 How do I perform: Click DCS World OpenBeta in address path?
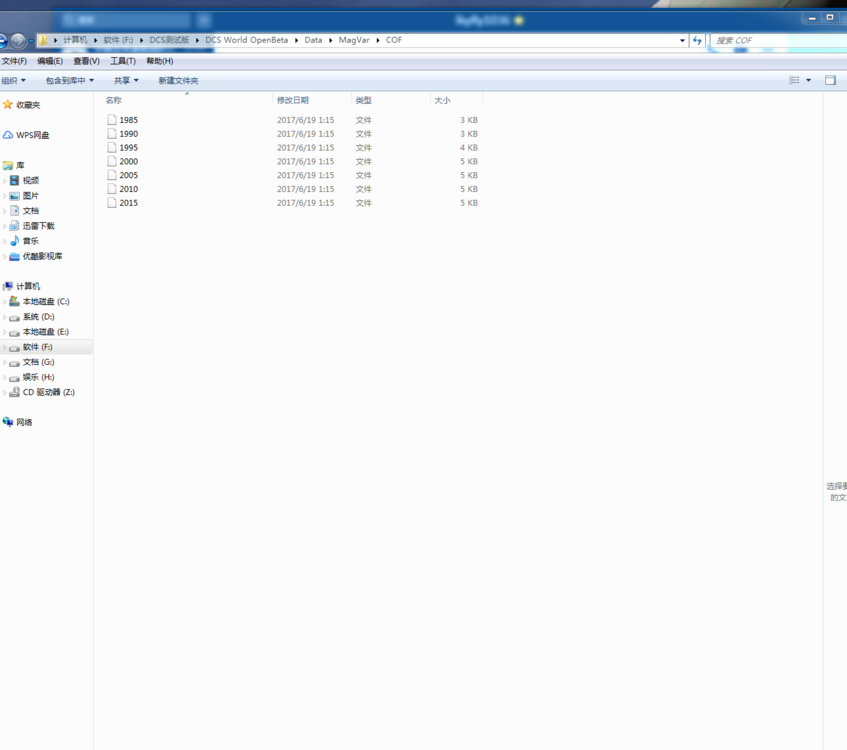point(246,40)
